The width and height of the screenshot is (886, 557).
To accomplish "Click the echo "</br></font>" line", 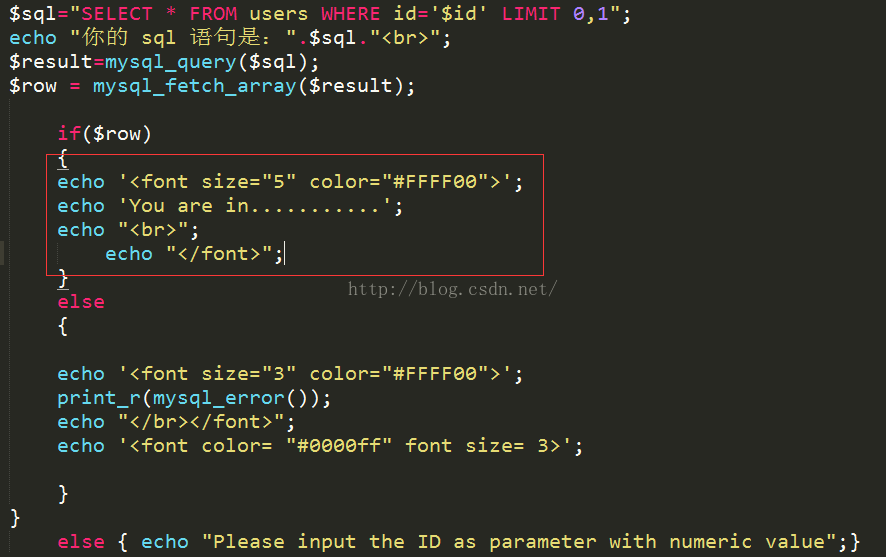I will [x=176, y=422].
